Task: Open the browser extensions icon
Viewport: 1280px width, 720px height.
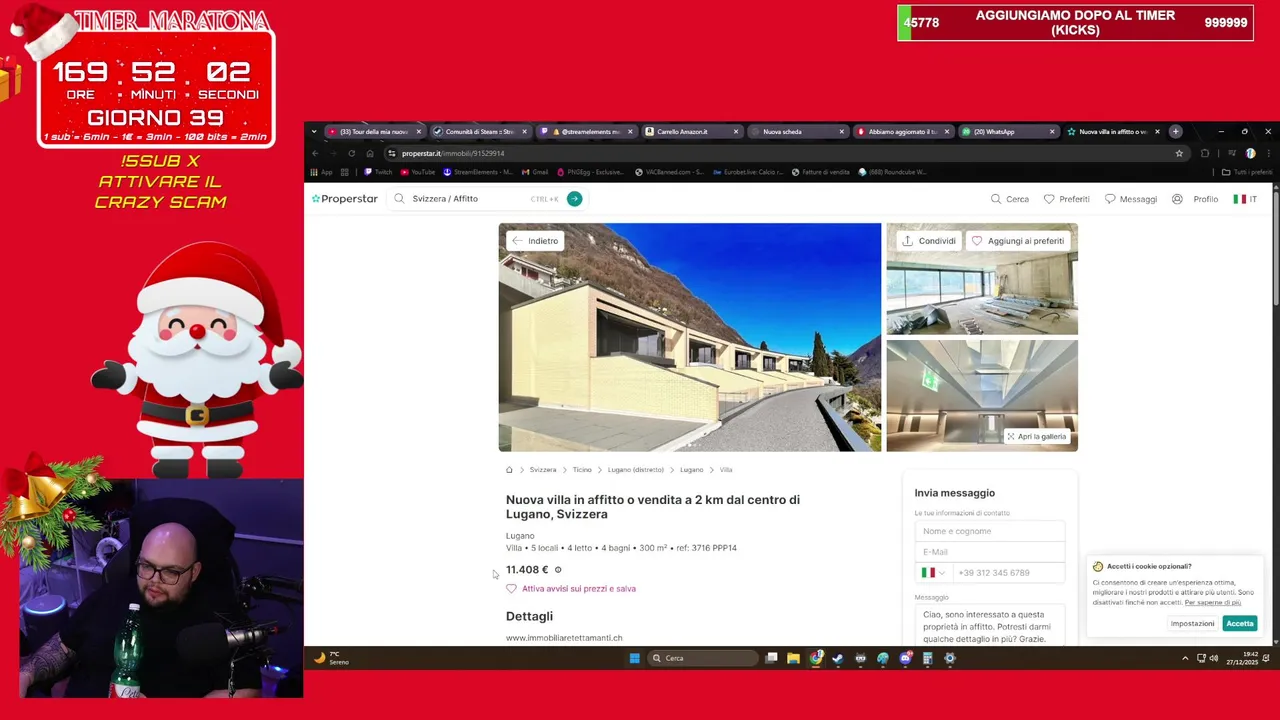Action: click(1205, 153)
